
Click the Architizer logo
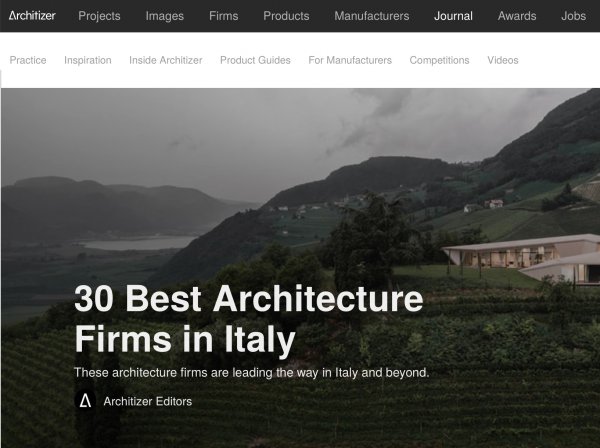(32, 16)
